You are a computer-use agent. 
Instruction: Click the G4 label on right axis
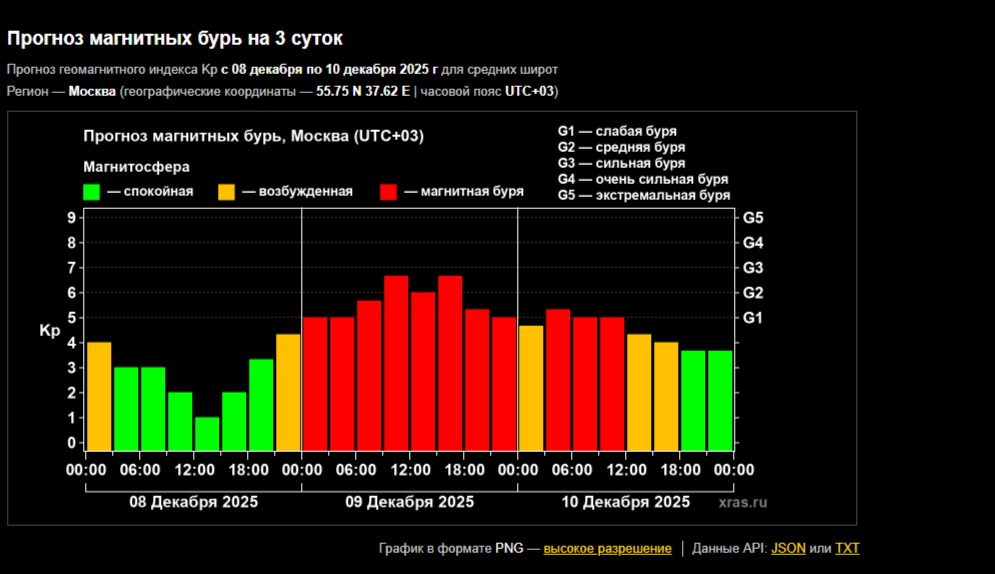[x=753, y=242]
